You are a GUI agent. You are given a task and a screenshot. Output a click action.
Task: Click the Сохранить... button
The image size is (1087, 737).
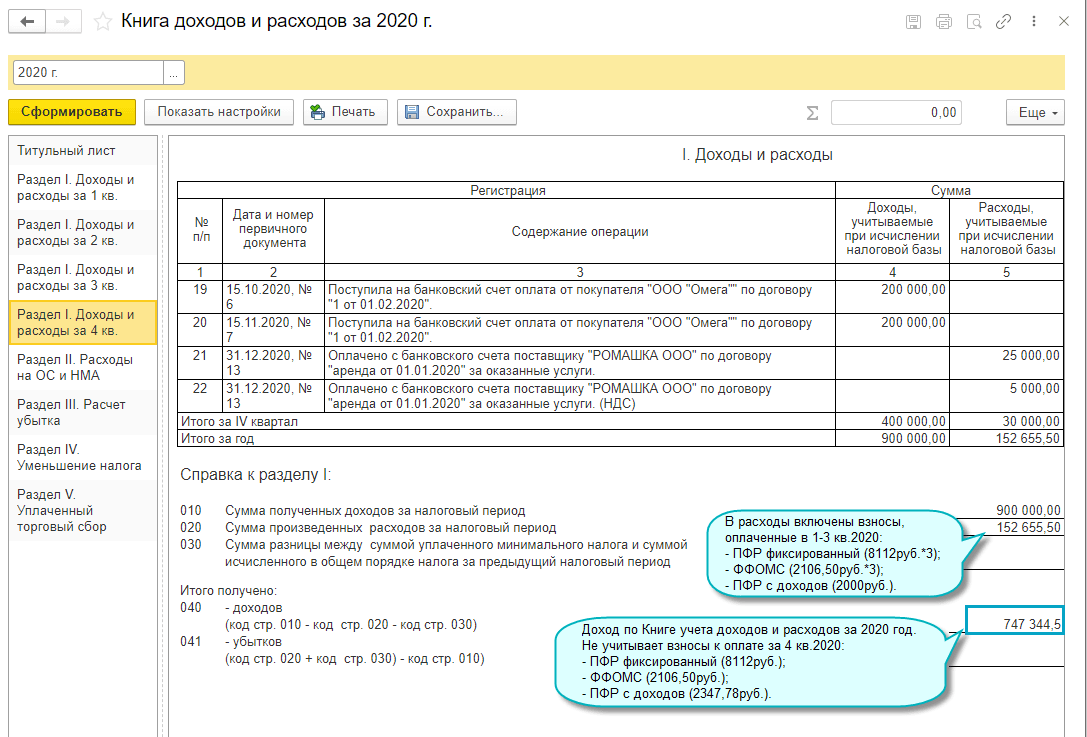[457, 112]
